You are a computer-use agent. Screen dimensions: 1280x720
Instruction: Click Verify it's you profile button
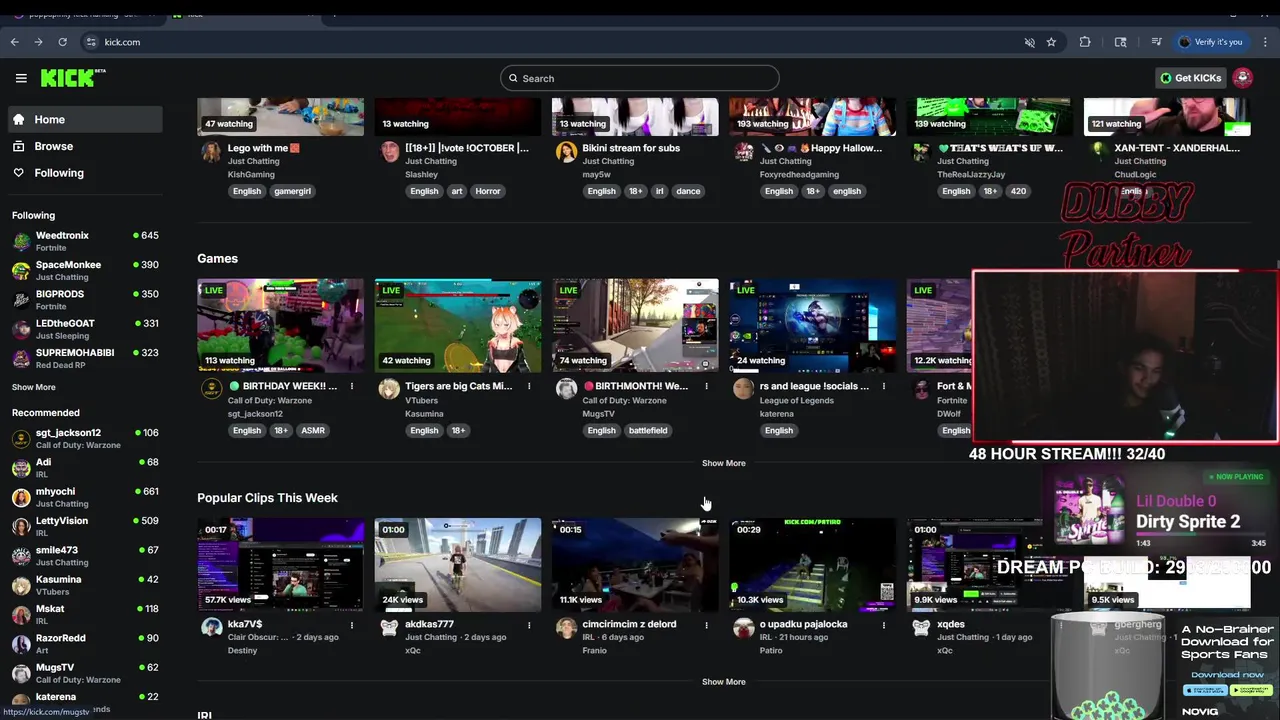pos(1210,42)
